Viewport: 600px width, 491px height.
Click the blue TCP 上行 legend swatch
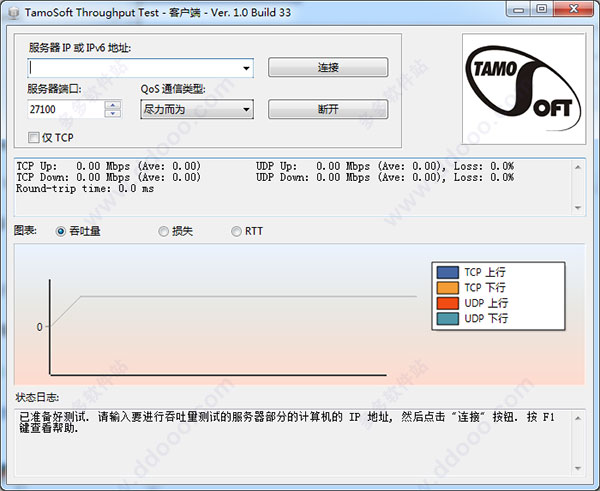click(448, 272)
